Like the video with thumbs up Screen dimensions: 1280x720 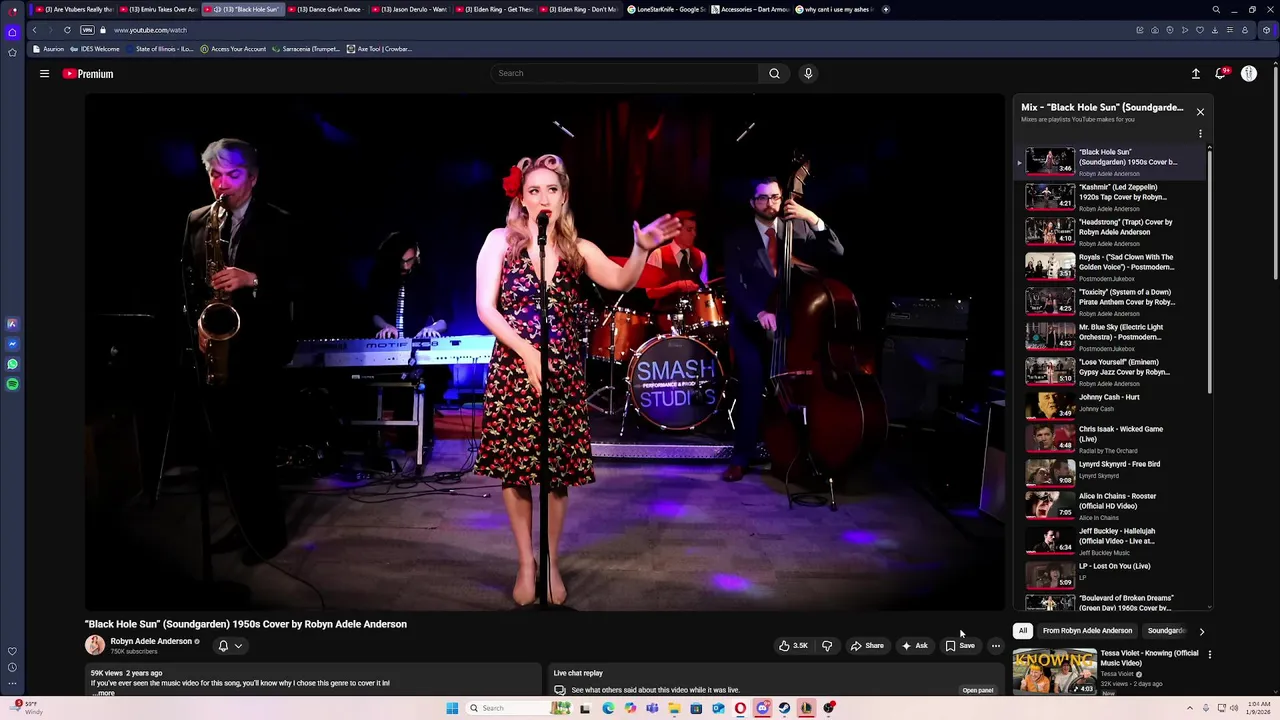[x=794, y=646]
